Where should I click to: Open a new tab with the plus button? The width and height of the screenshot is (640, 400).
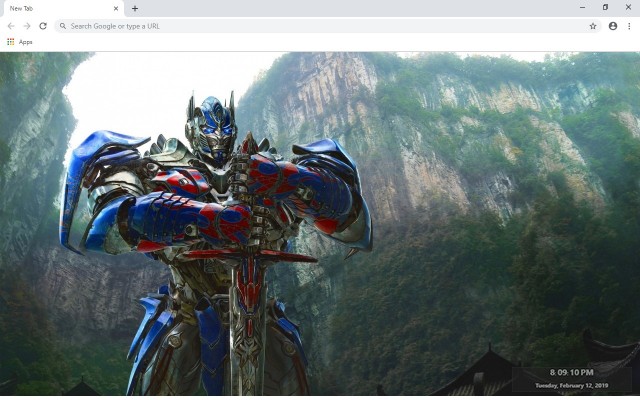[135, 8]
